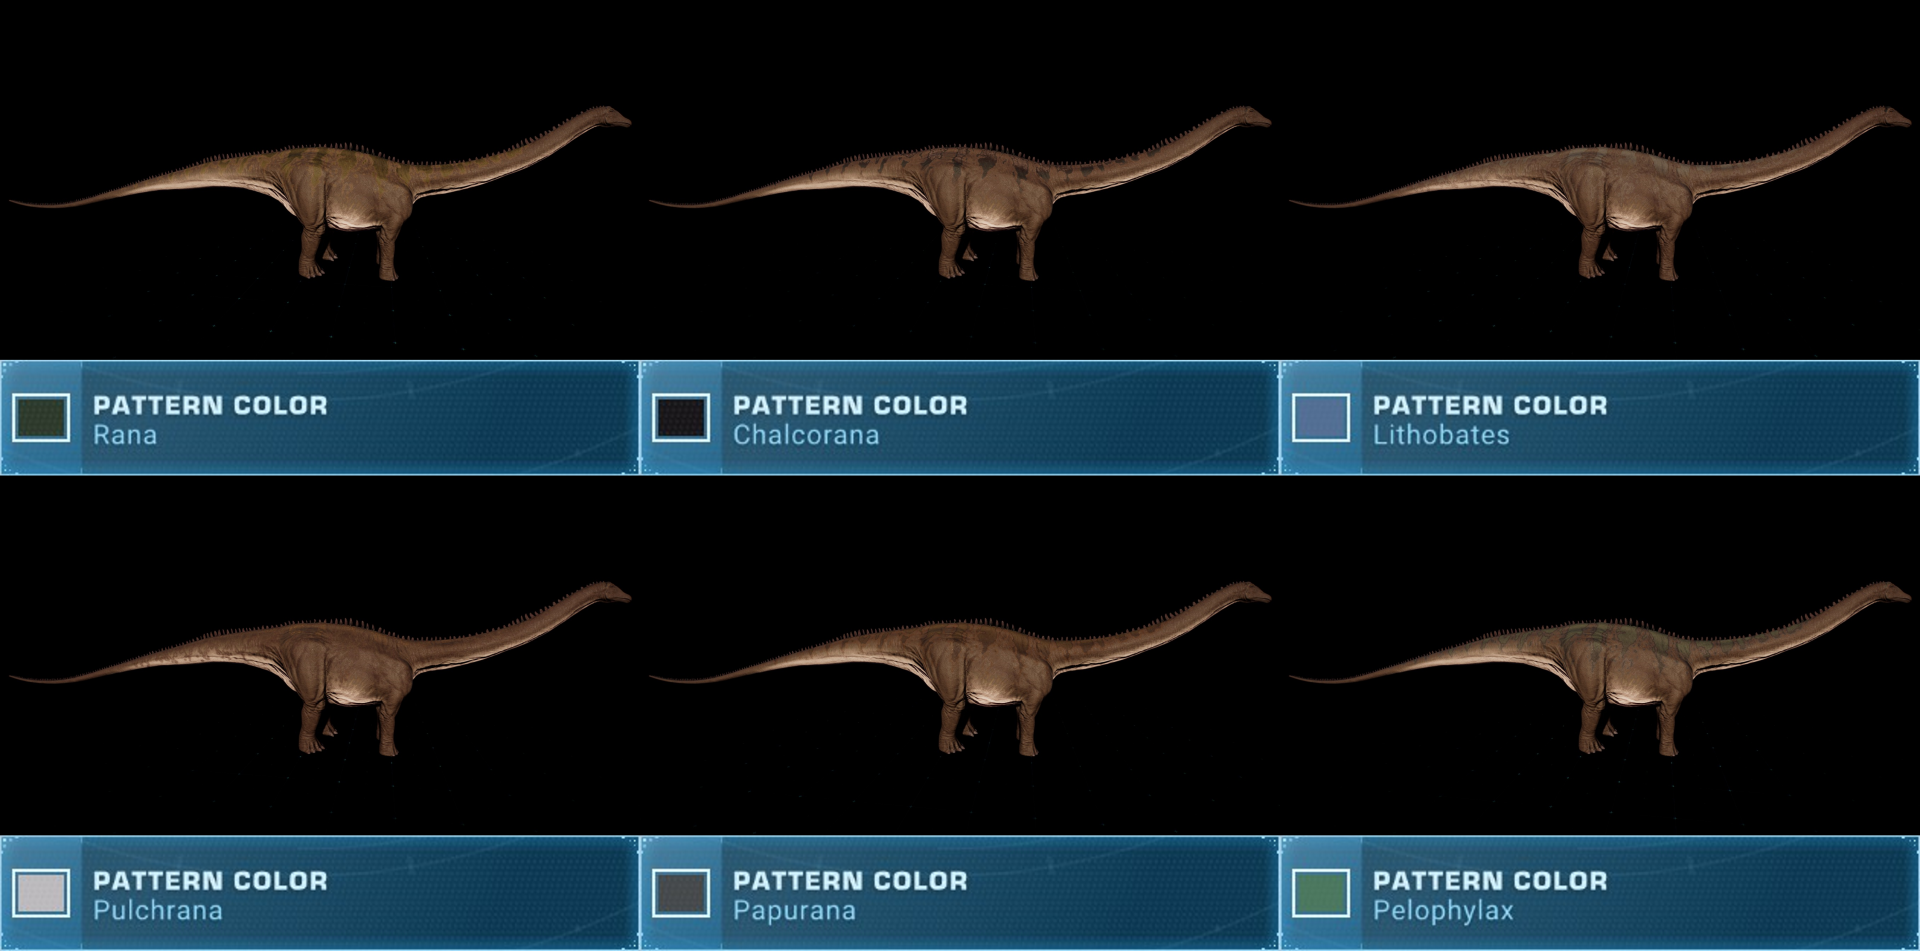Image resolution: width=1920 pixels, height=951 pixels.
Task: Click the light gray Pulchrana color swatch
Action: coord(41,893)
